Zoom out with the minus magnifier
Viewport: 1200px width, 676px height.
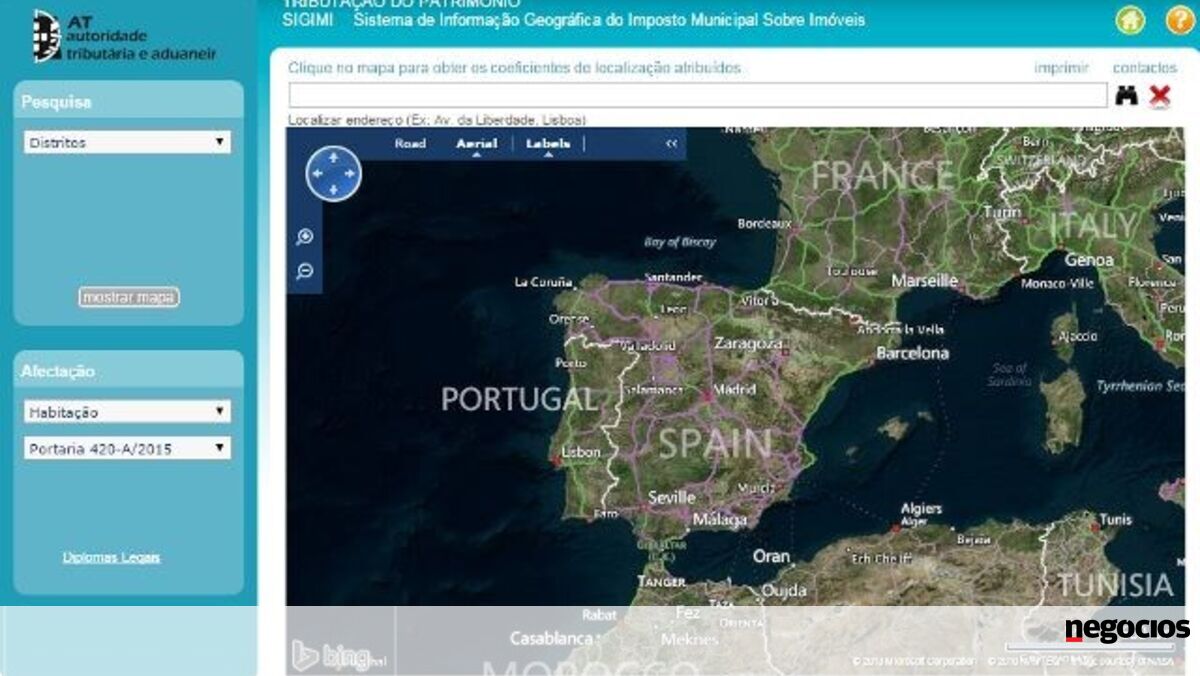click(x=305, y=271)
